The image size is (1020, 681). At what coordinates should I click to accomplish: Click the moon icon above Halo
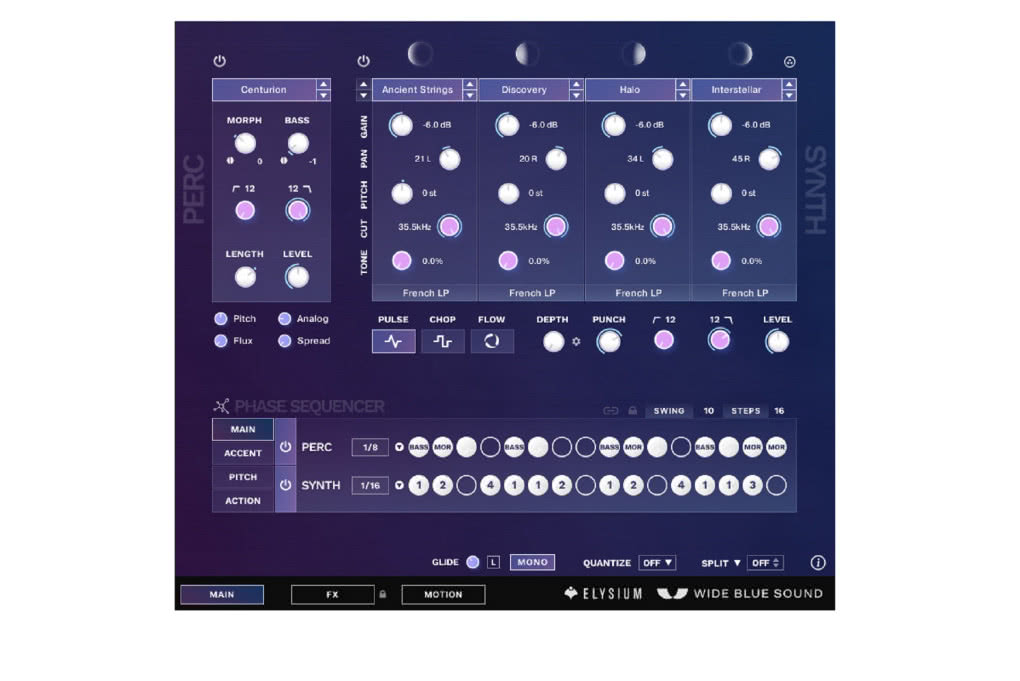coord(634,53)
